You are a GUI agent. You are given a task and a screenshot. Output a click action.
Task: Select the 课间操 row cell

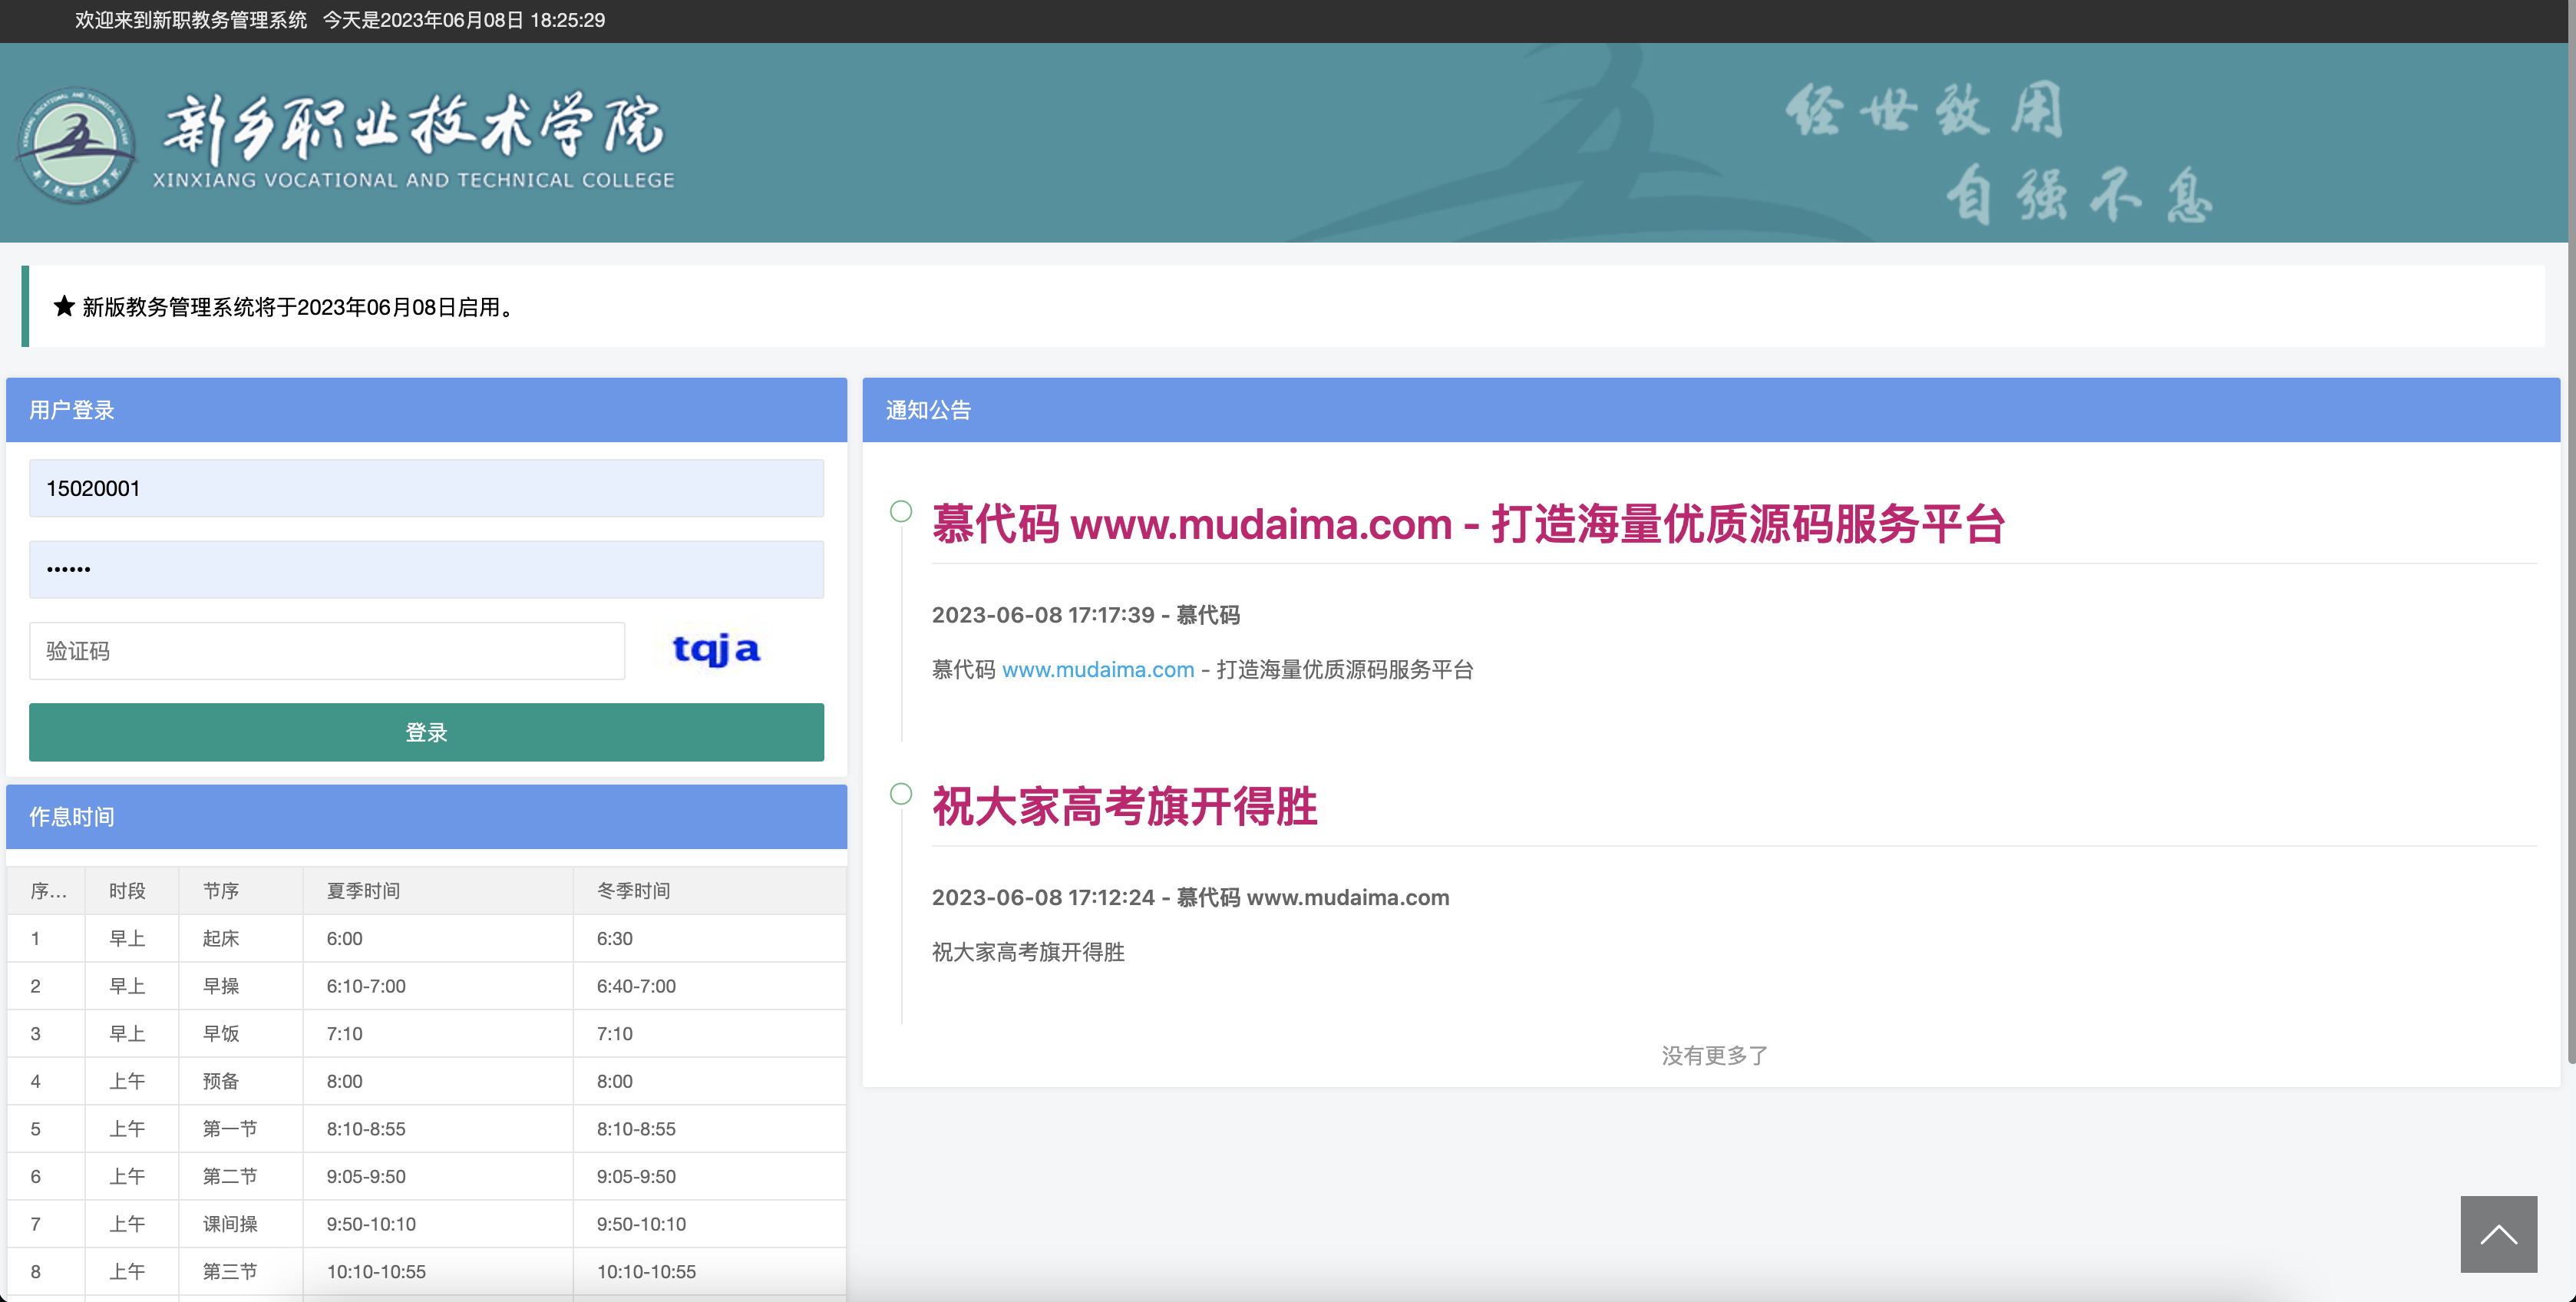240,1224
